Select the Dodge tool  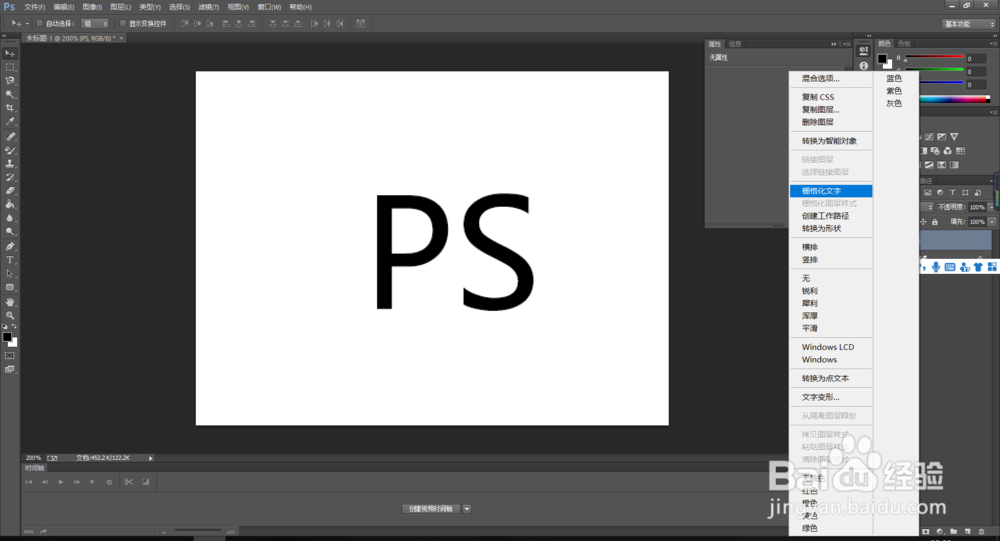pos(10,232)
